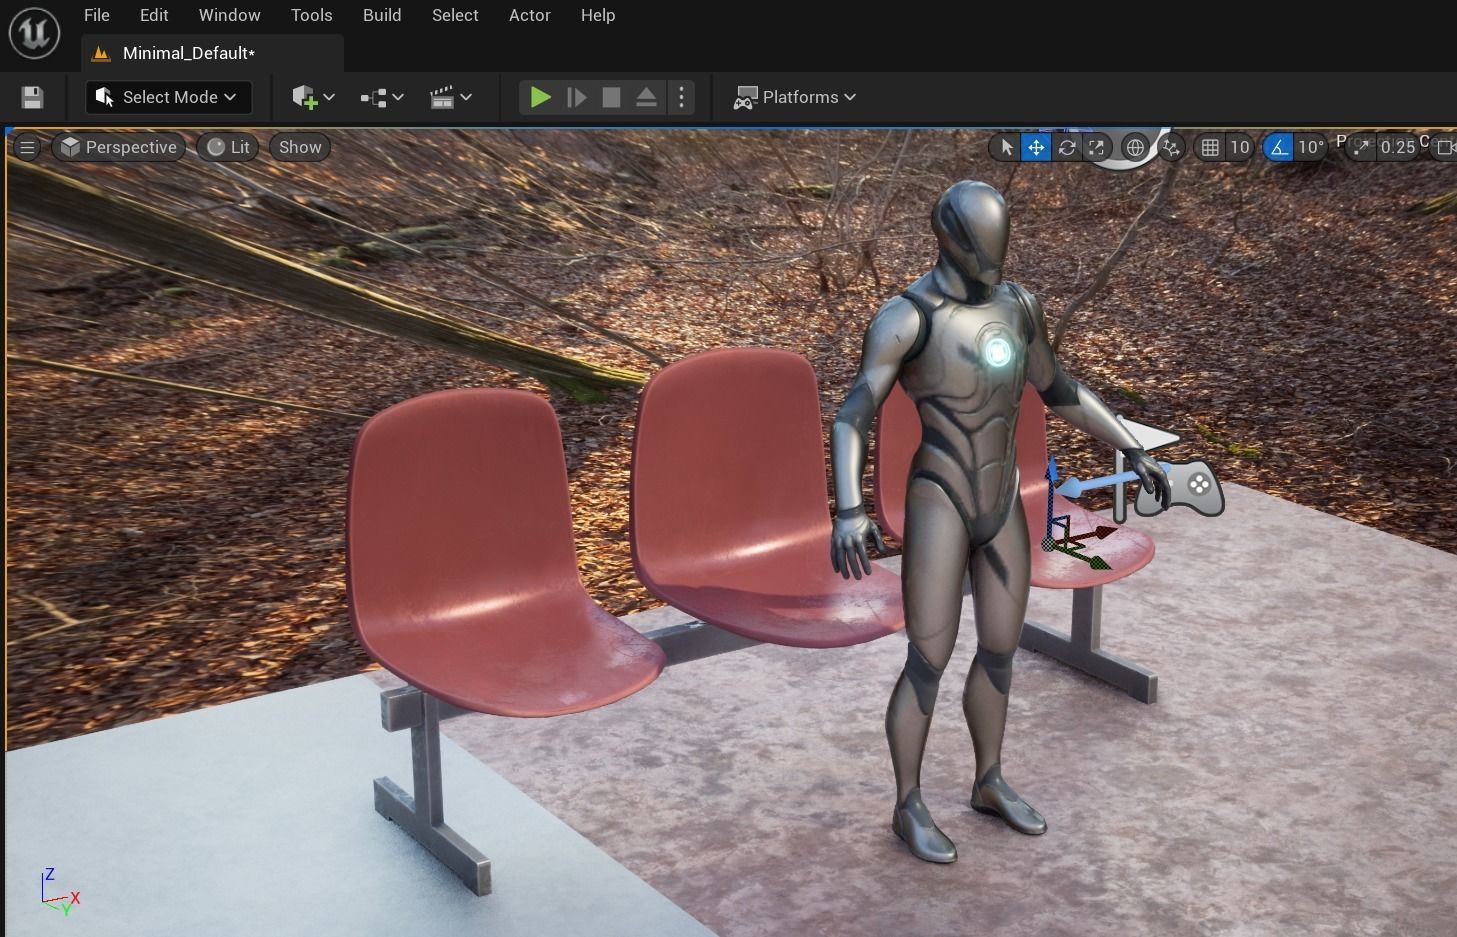The width and height of the screenshot is (1457, 937).
Task: Click the eject from player button
Action: (x=646, y=97)
